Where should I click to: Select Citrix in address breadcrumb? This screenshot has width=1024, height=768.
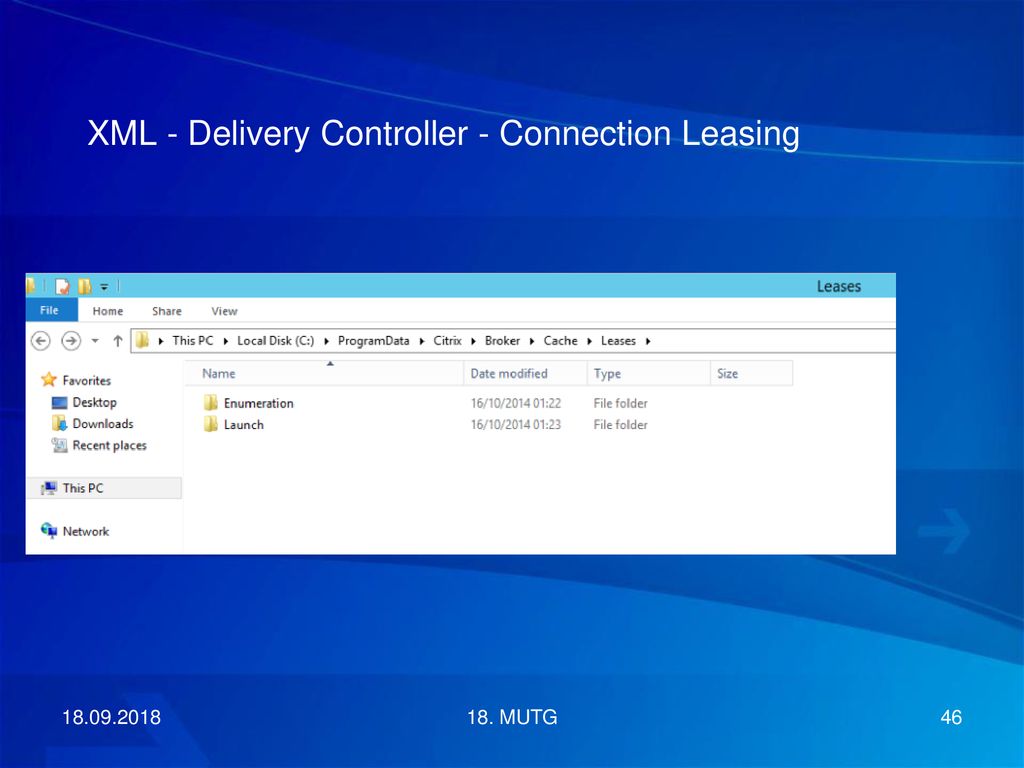point(447,341)
